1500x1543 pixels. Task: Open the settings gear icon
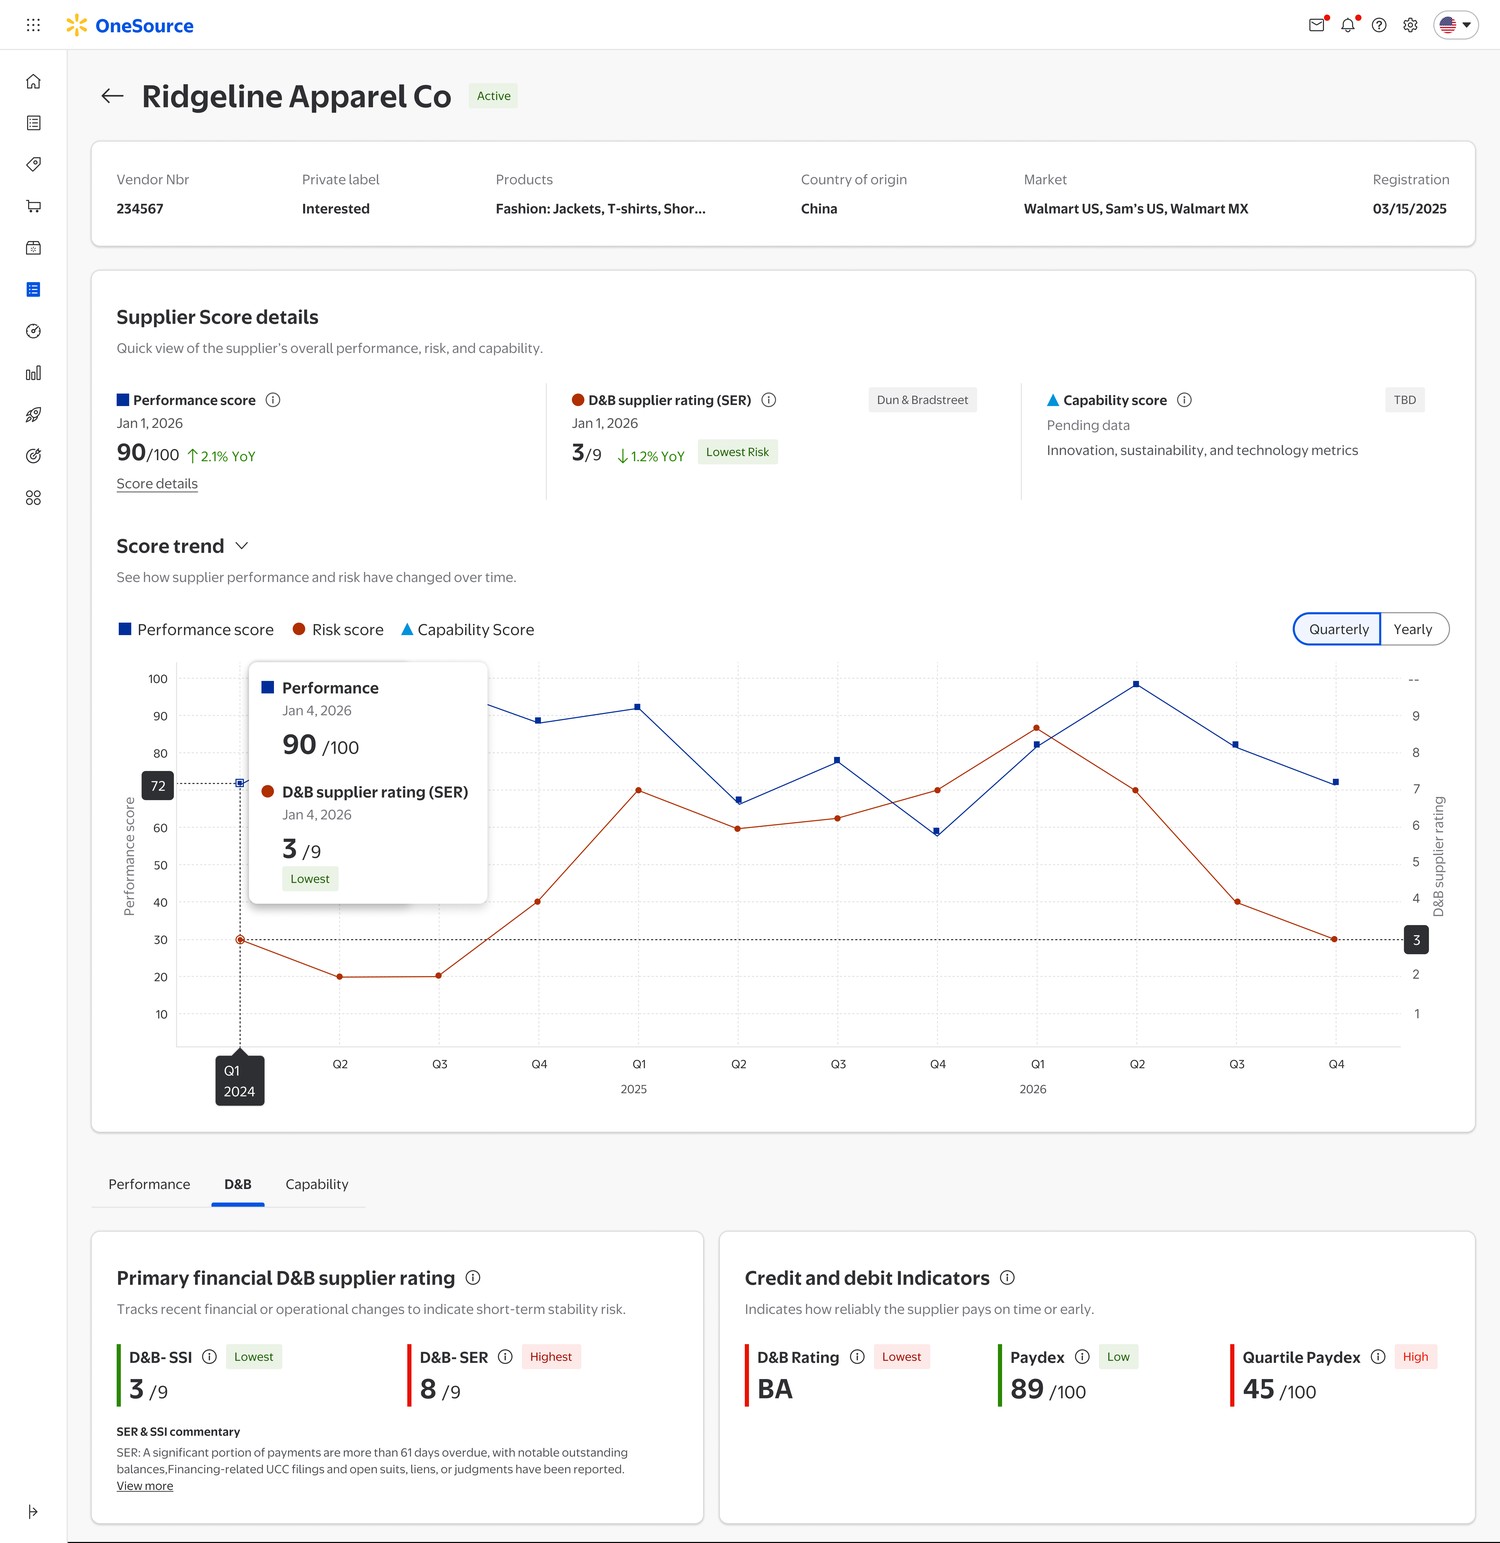point(1410,25)
